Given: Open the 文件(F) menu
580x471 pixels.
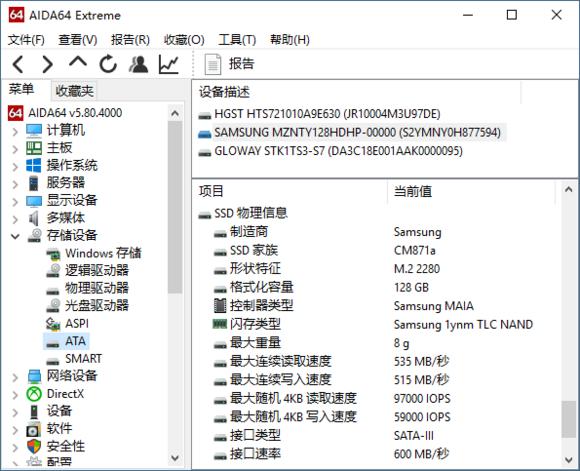Looking at the screenshot, I should point(26,40).
